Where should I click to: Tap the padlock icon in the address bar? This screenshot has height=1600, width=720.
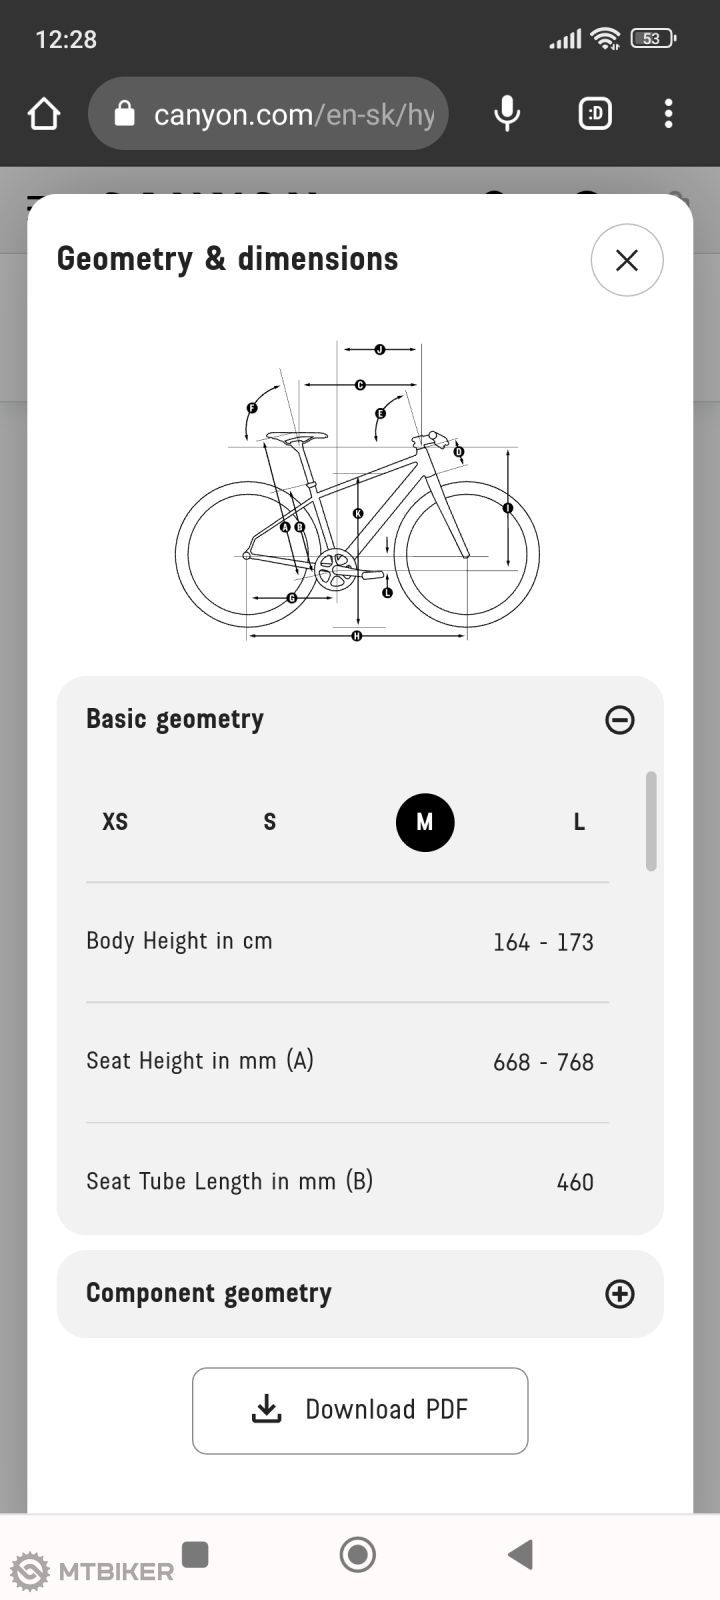click(124, 113)
